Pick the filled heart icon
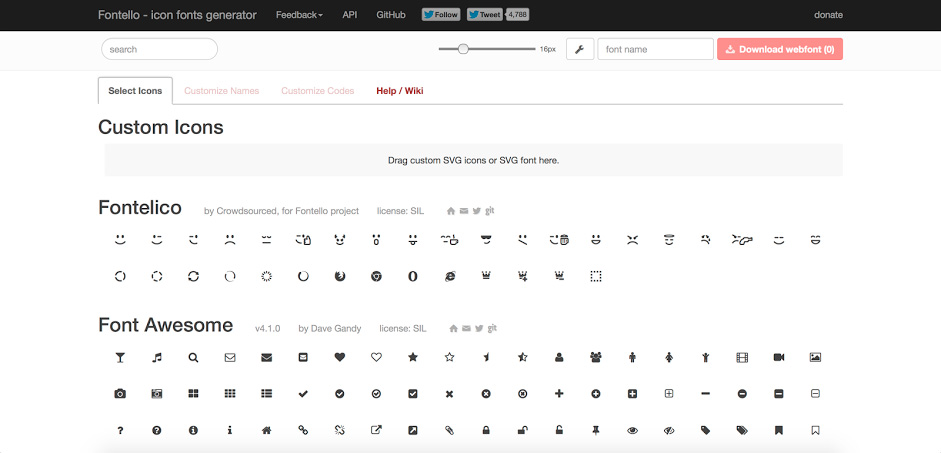Image resolution: width=941 pixels, height=453 pixels. 340,358
